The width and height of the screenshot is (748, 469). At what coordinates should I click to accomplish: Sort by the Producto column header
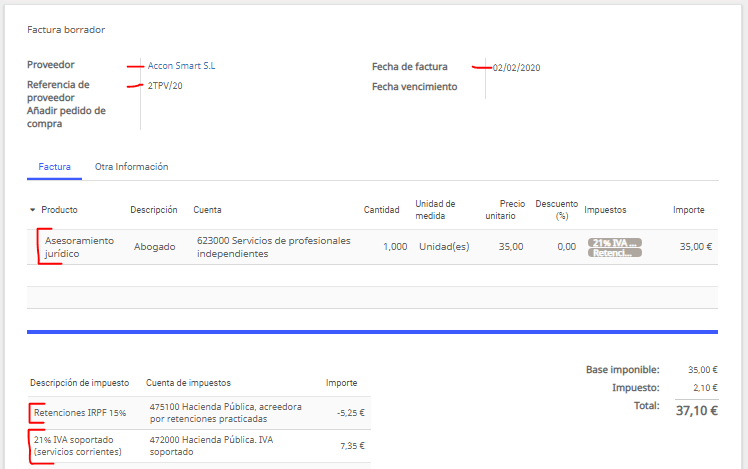pyautogui.click(x=59, y=210)
